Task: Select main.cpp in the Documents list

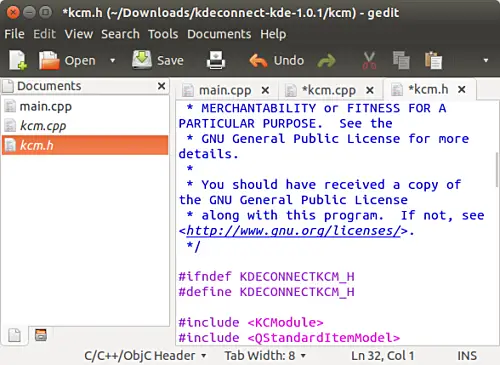Action: click(85, 107)
